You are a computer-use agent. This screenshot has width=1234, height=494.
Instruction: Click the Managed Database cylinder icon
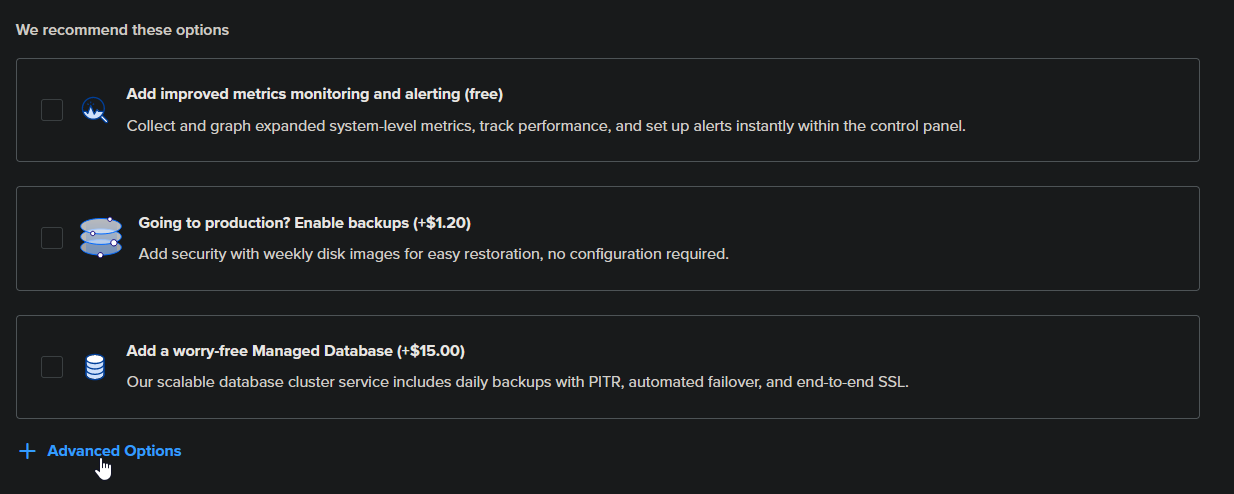click(x=94, y=367)
